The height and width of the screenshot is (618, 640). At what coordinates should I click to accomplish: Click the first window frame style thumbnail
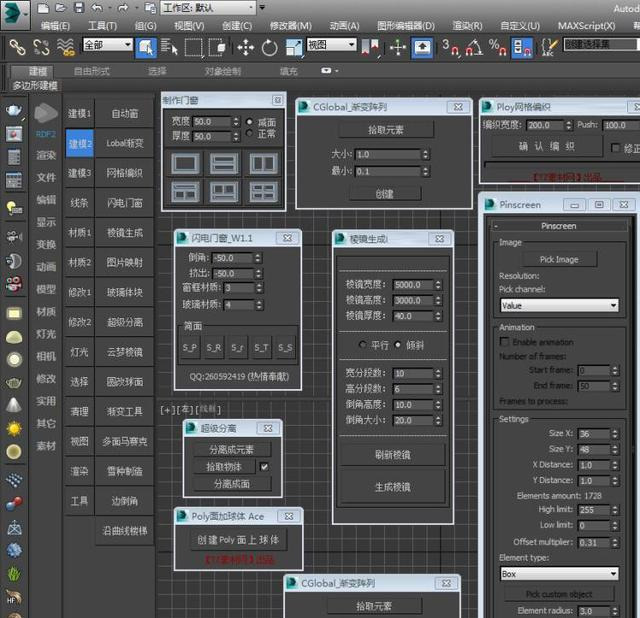(x=187, y=162)
